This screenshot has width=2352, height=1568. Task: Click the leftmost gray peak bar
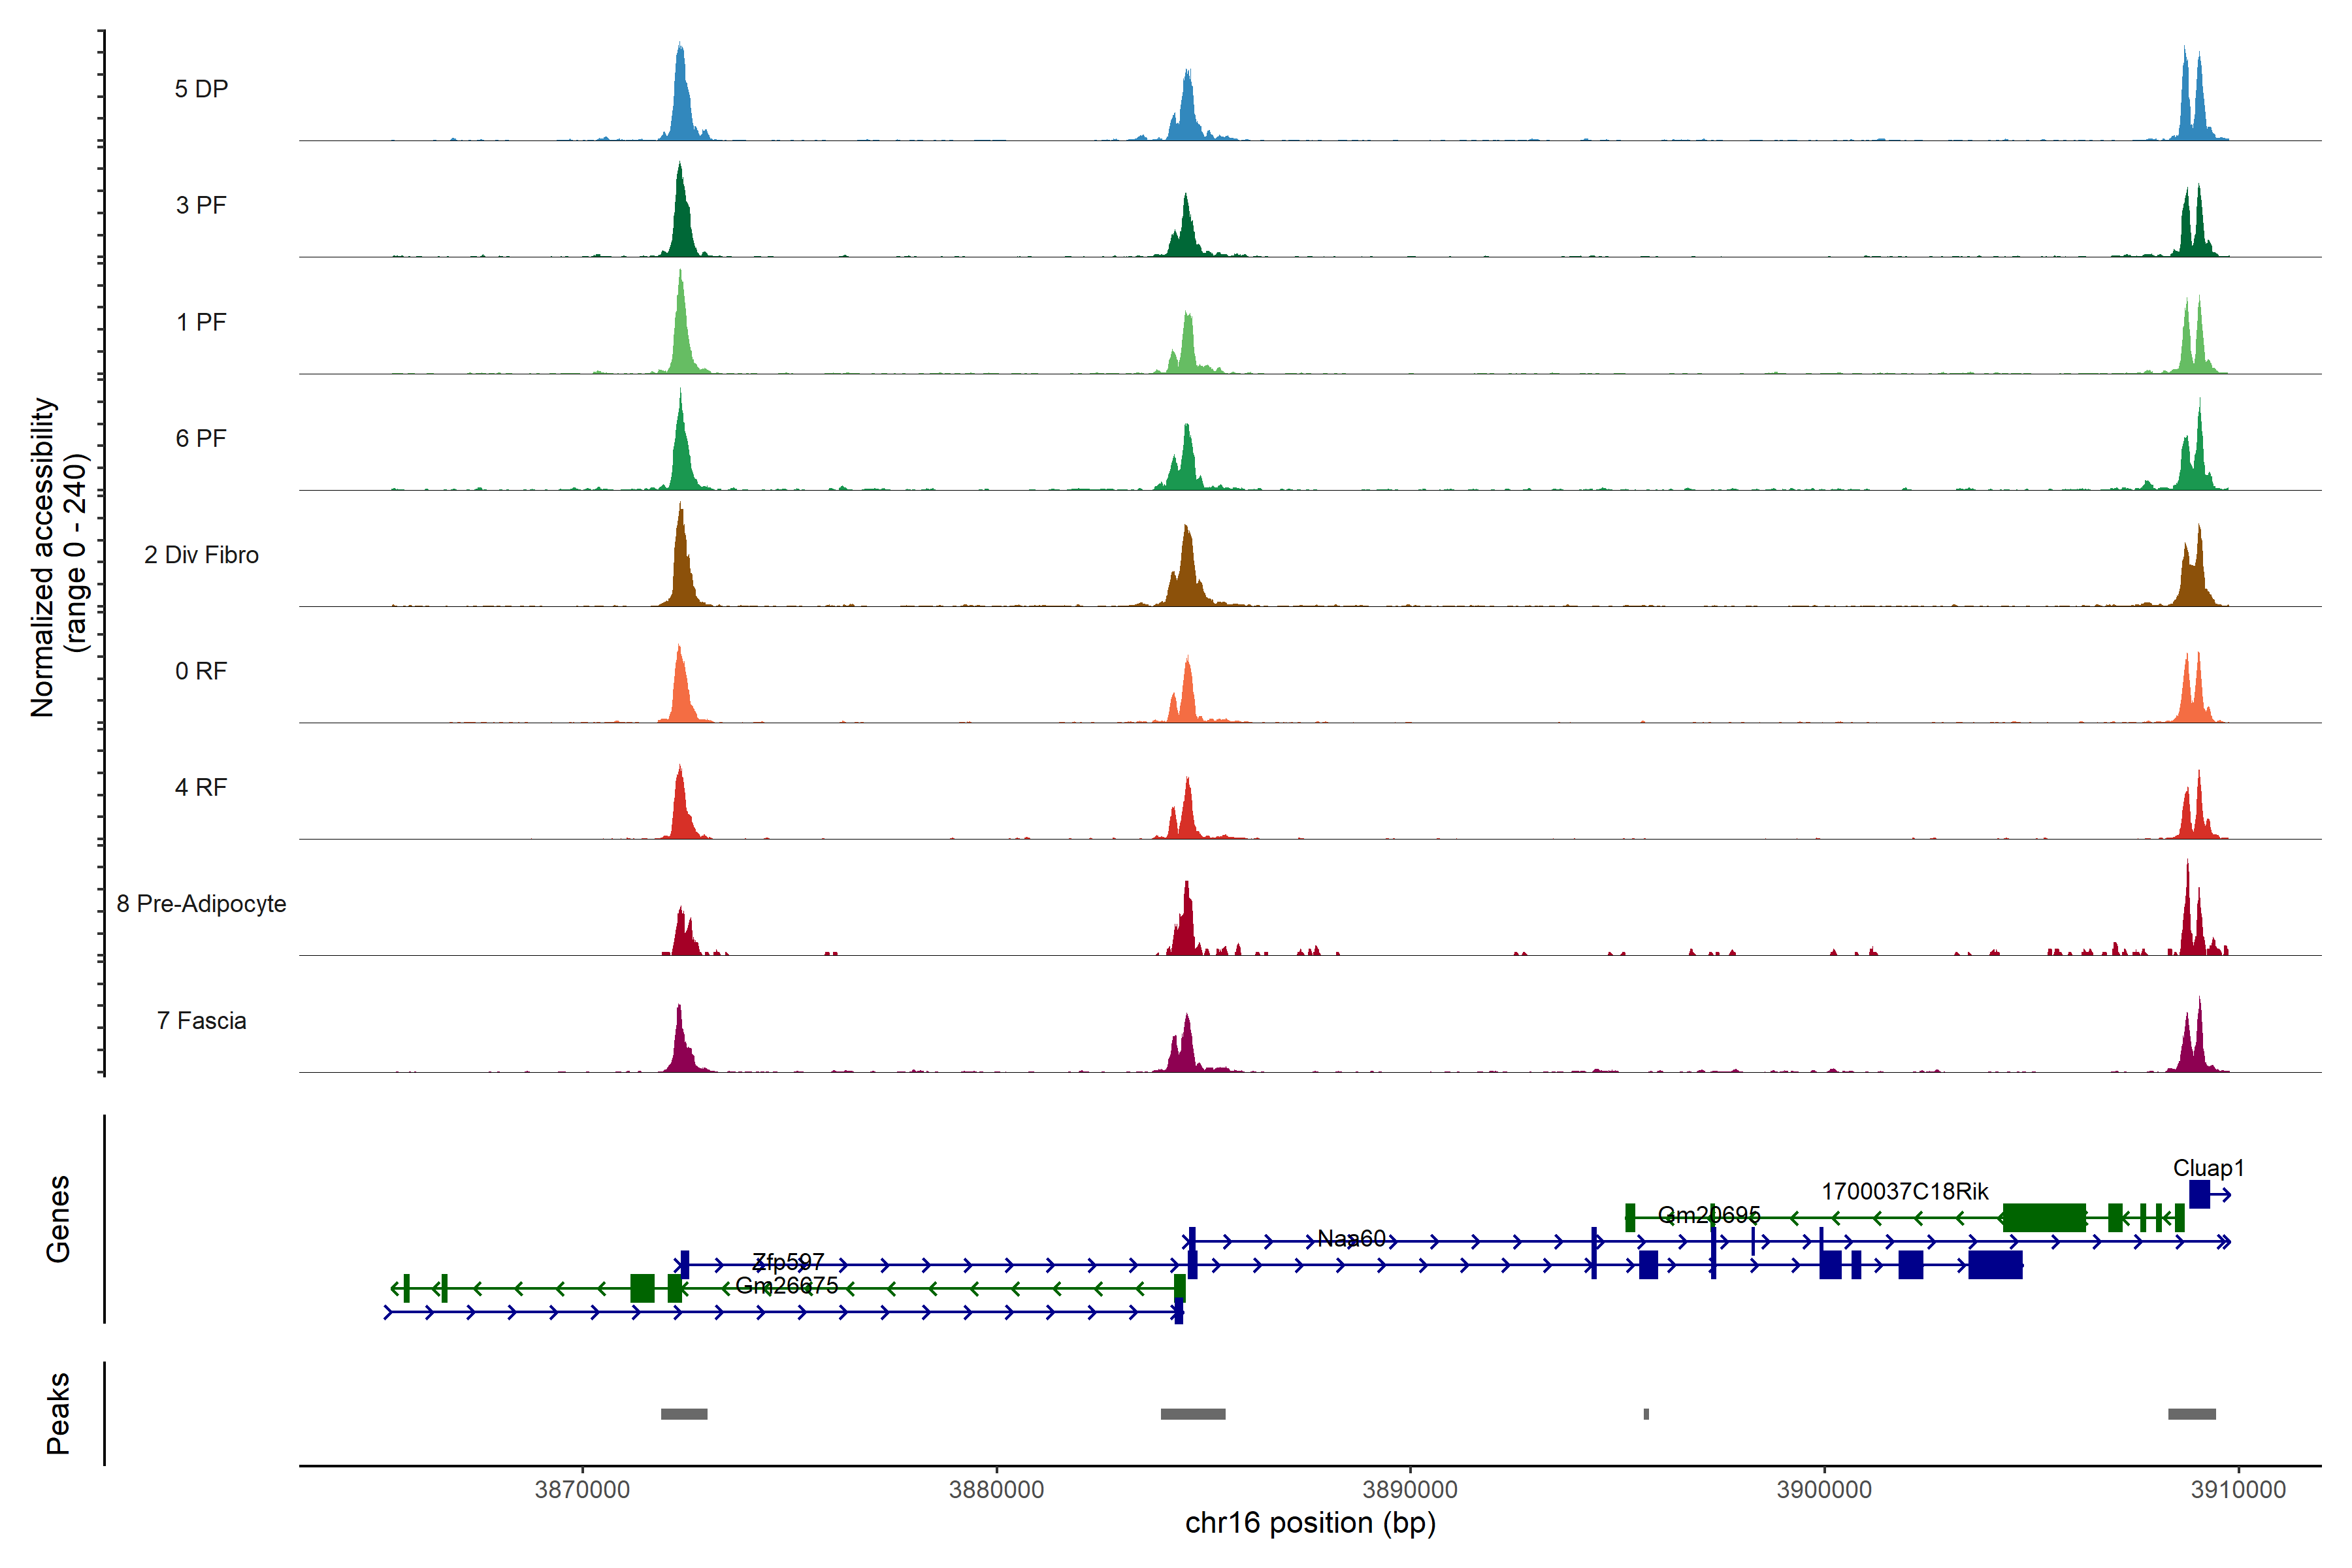[x=684, y=1414]
